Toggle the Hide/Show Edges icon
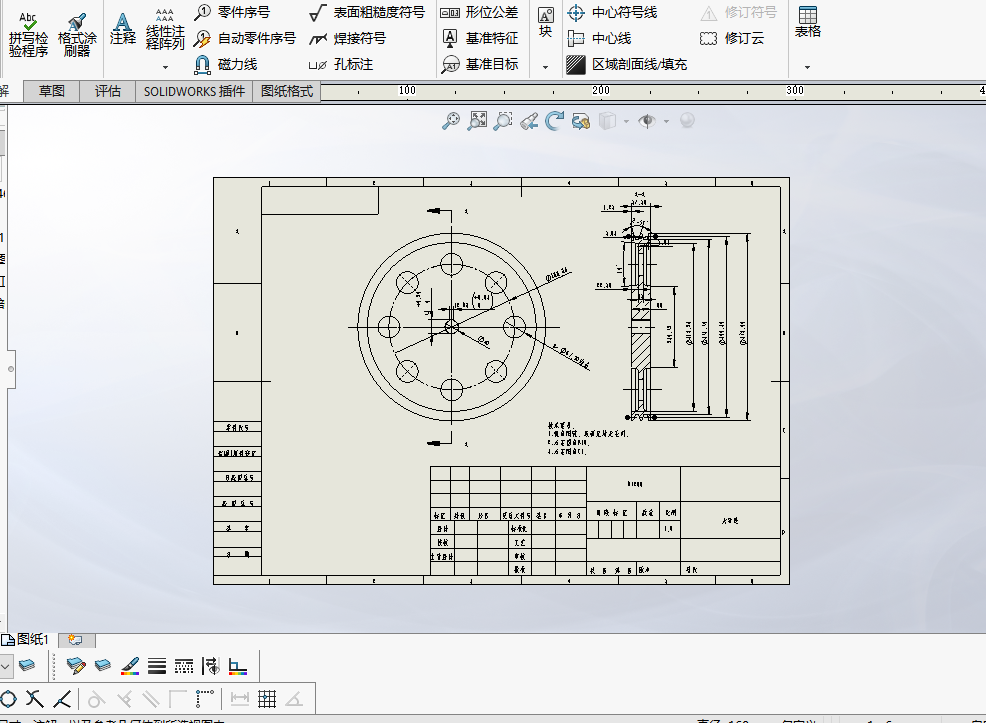 coord(211,666)
